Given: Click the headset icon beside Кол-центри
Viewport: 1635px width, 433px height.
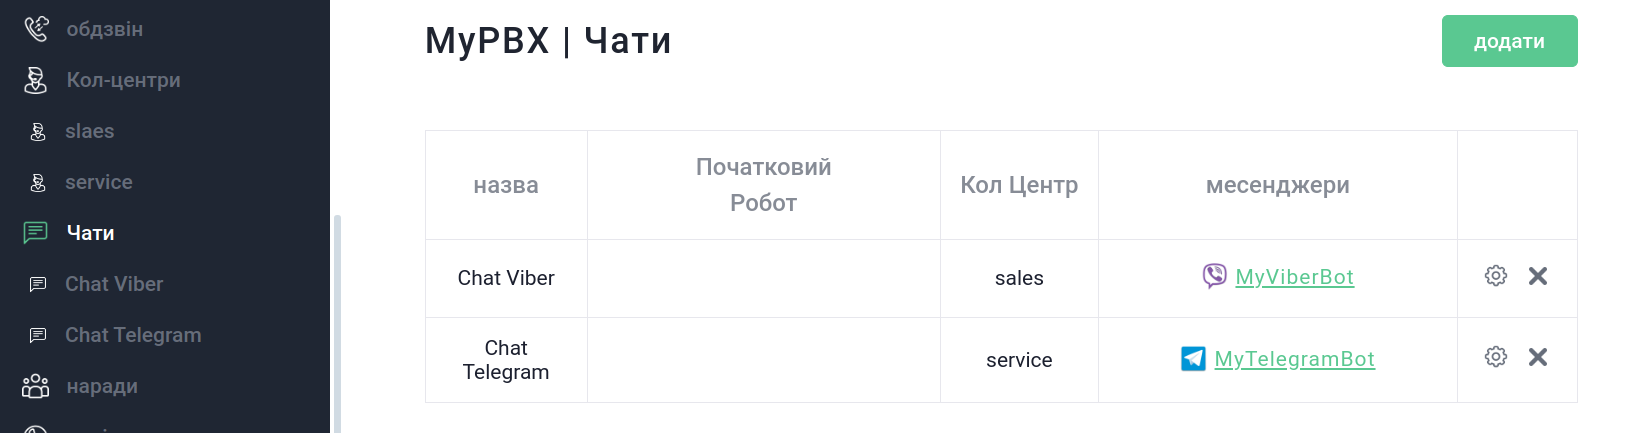Looking at the screenshot, I should click(x=36, y=80).
